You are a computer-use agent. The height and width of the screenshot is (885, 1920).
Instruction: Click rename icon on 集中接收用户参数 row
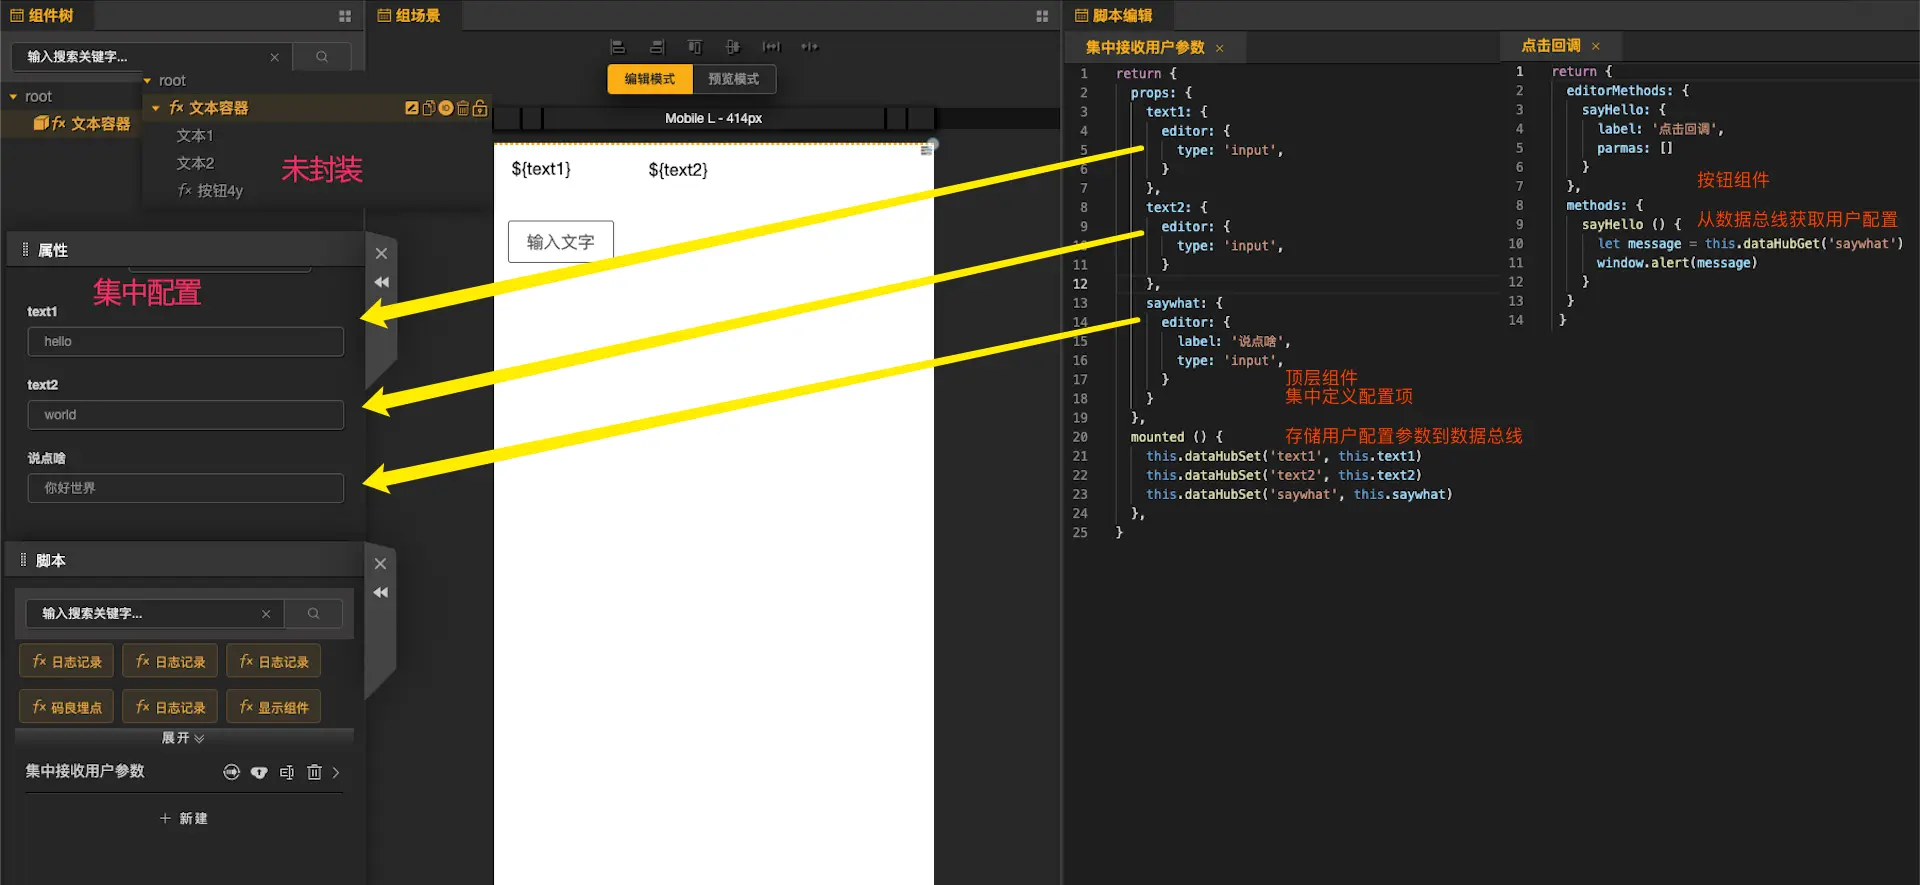click(x=287, y=772)
